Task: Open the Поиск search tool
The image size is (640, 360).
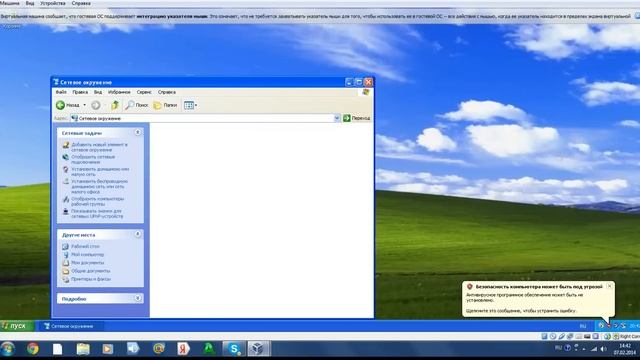Action: (137, 105)
